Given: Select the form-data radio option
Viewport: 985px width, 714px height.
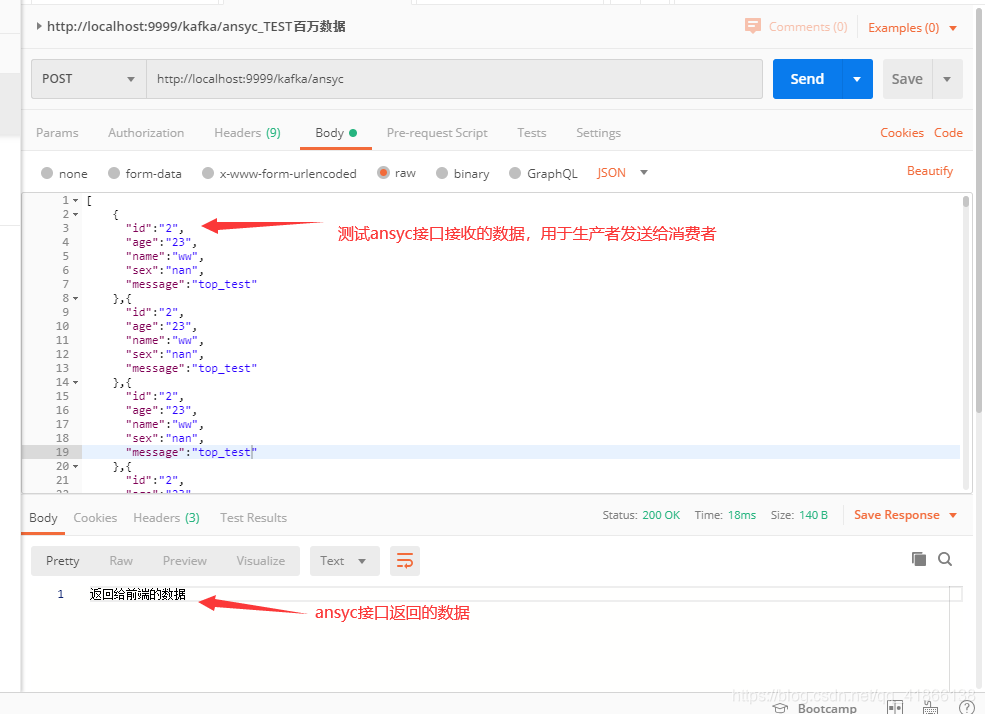Looking at the screenshot, I should click(114, 173).
